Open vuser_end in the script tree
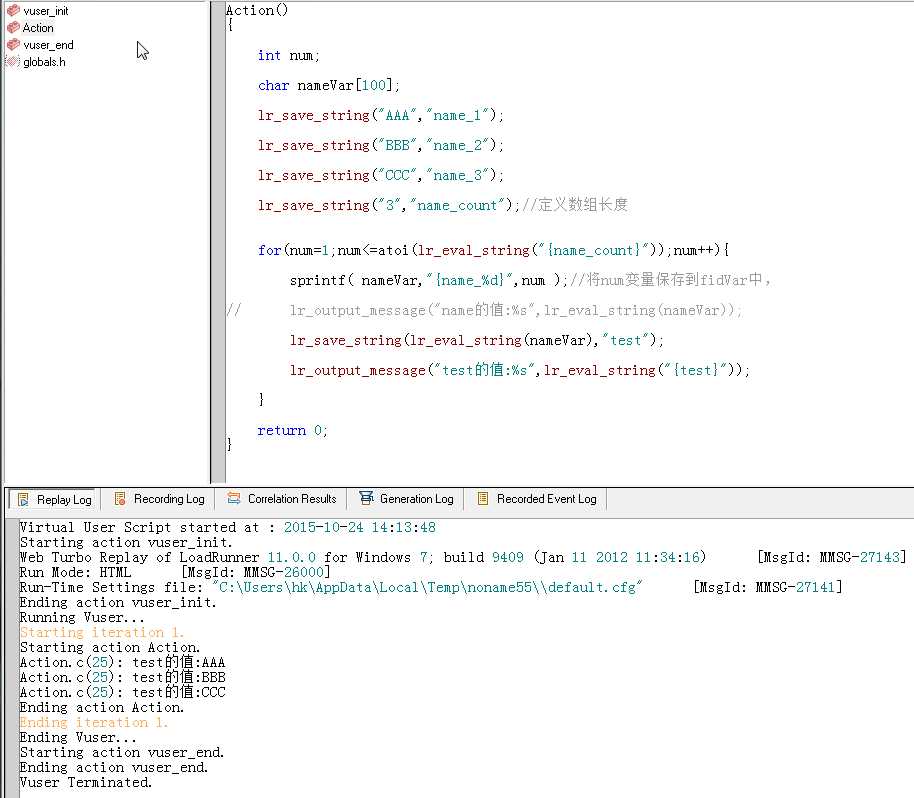 click(x=48, y=45)
